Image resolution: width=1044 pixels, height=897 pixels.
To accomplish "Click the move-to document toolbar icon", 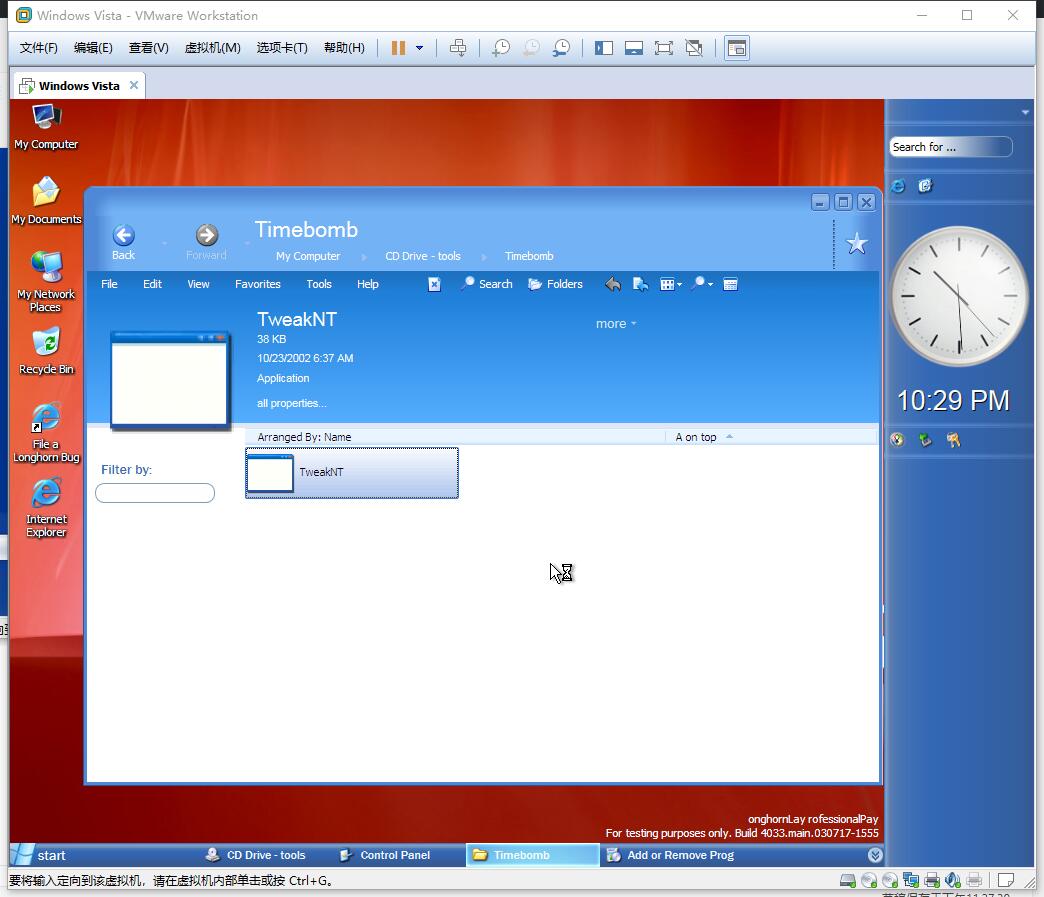I will tap(641, 285).
